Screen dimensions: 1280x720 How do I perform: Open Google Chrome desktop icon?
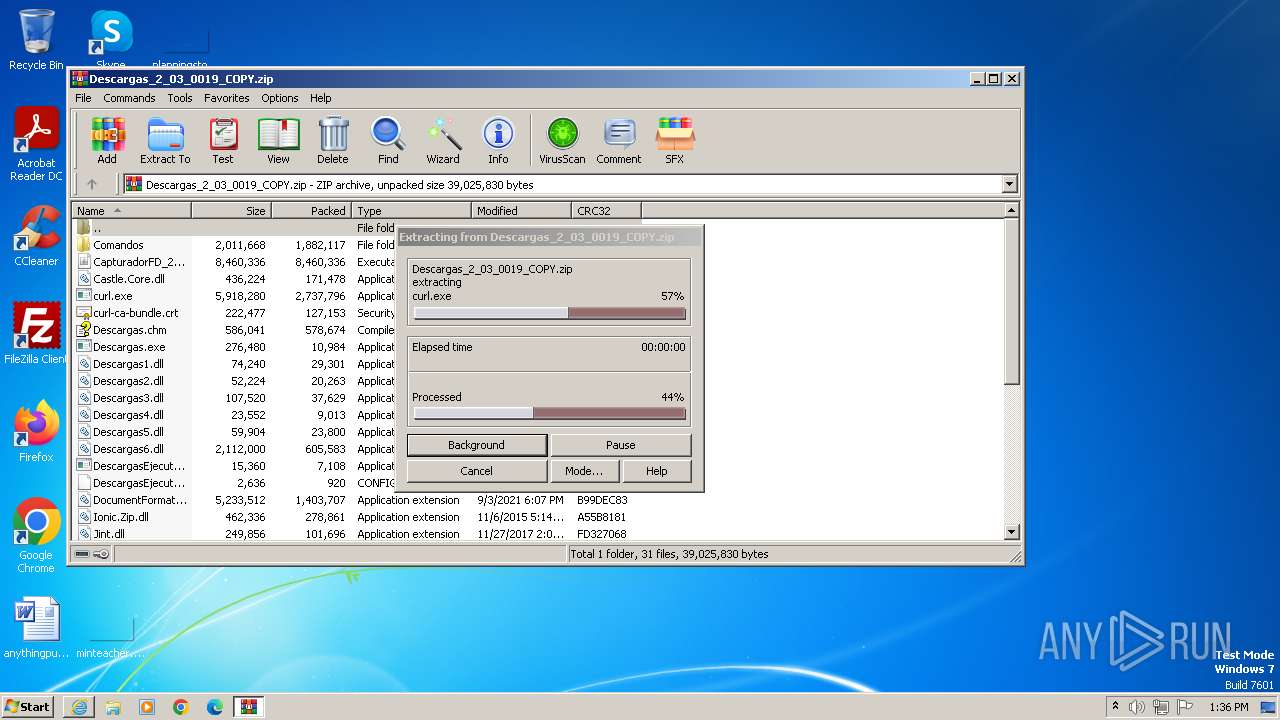pyautogui.click(x=36, y=535)
